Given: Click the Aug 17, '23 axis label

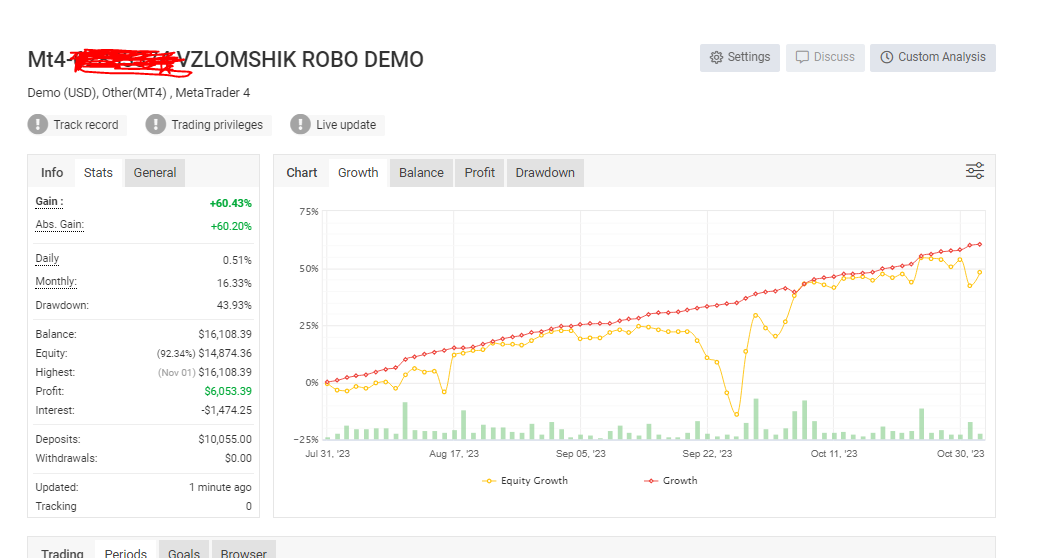Looking at the screenshot, I should (454, 454).
